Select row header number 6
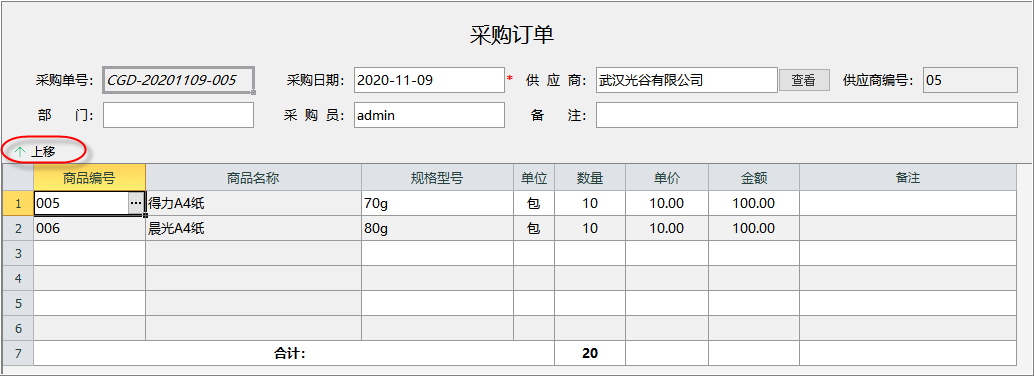This screenshot has width=1034, height=376. 18,329
